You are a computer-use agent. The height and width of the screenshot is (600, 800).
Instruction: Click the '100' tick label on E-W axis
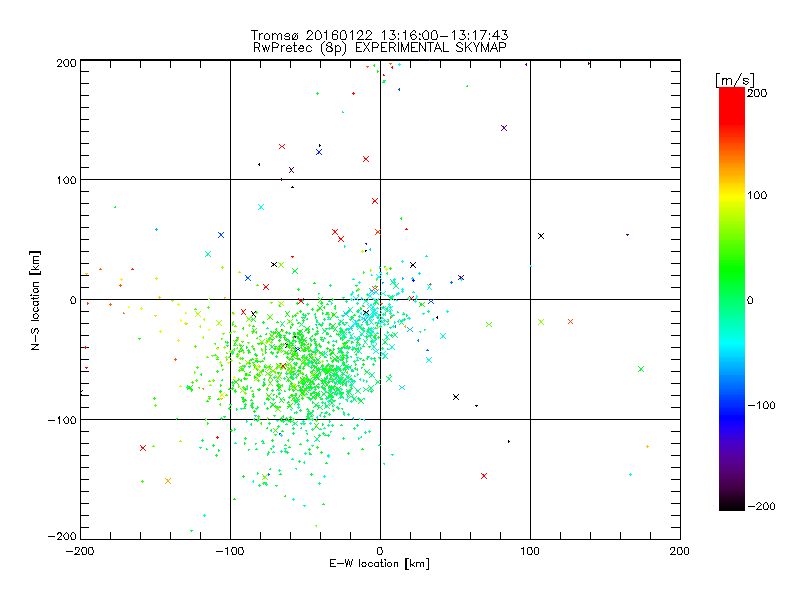point(530,551)
